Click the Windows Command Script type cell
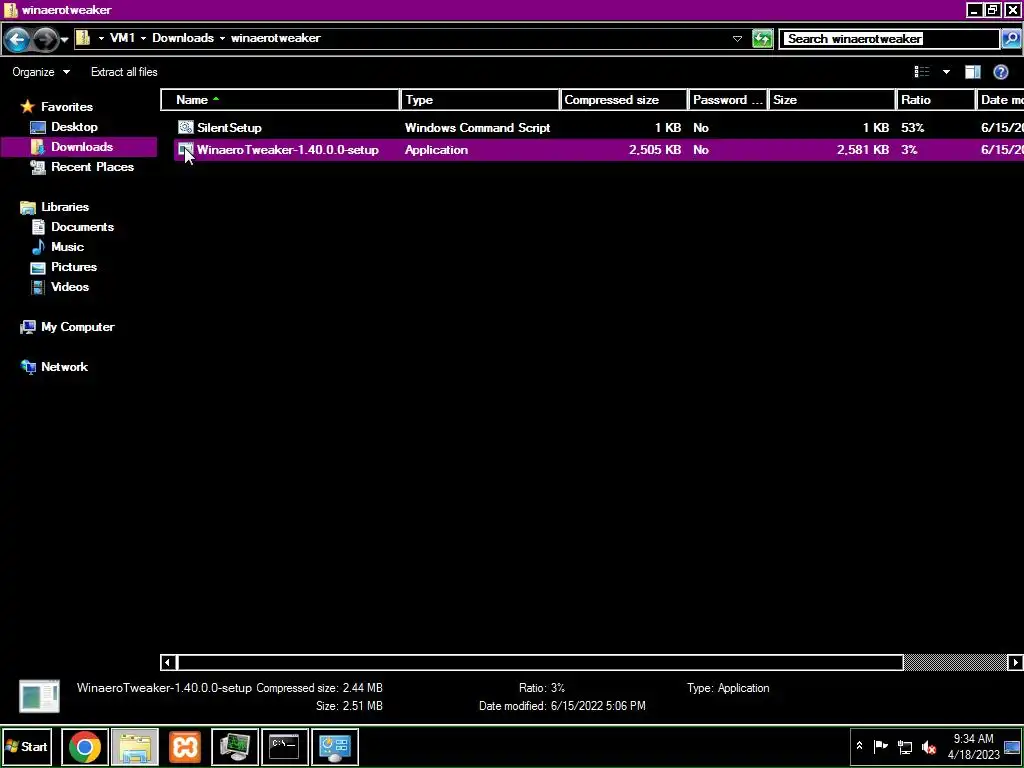This screenshot has height=768, width=1024. pos(477,127)
